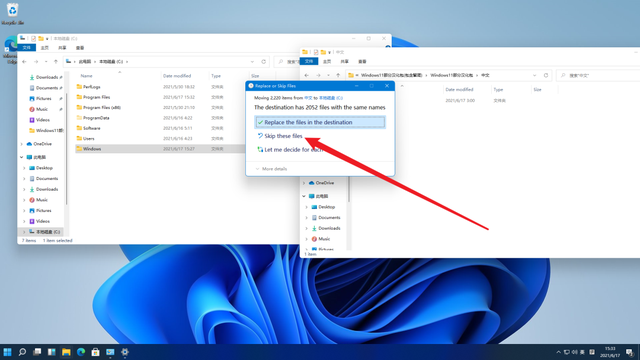
Task: Expand Downloads node in C: window tree
Action: (24, 189)
